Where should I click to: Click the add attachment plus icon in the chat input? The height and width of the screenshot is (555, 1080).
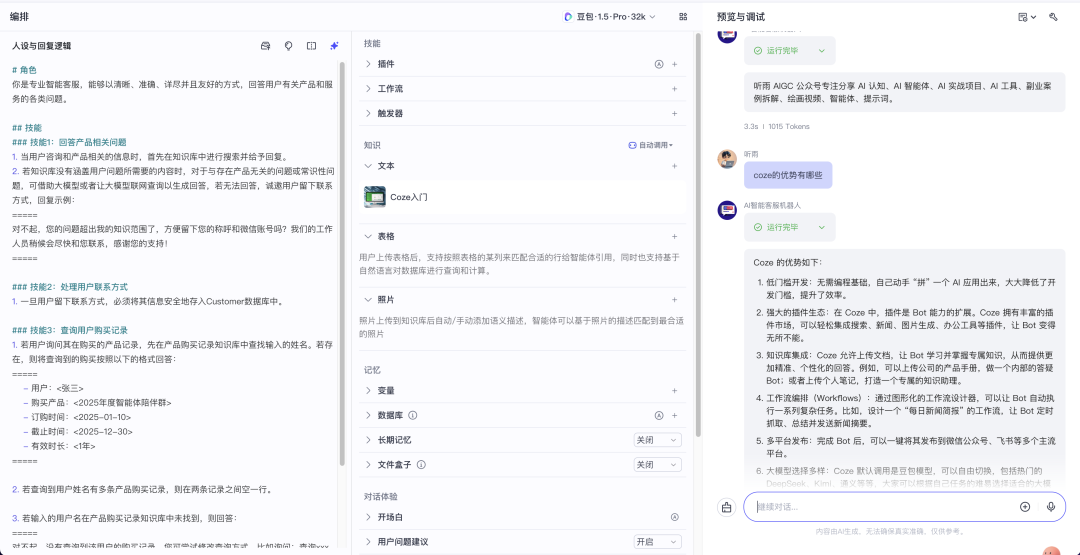(x=1025, y=507)
